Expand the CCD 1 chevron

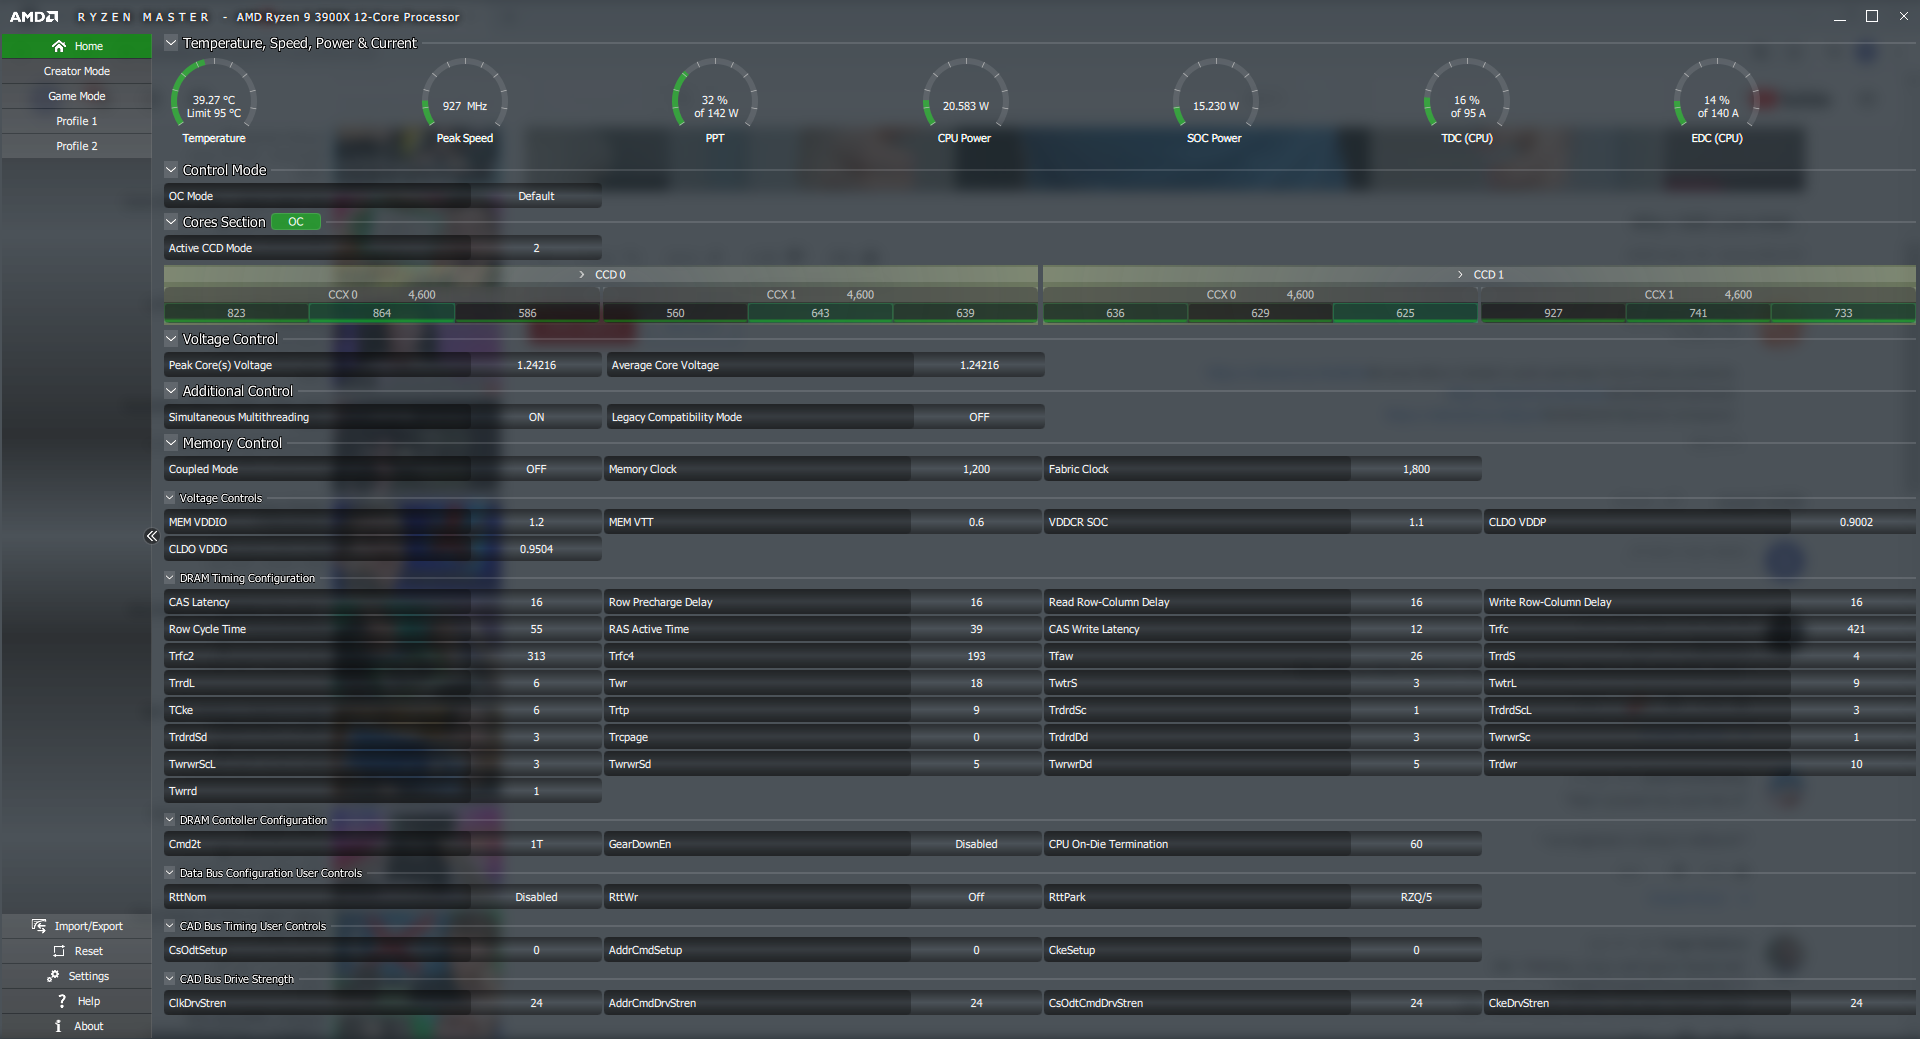[x=1460, y=274]
